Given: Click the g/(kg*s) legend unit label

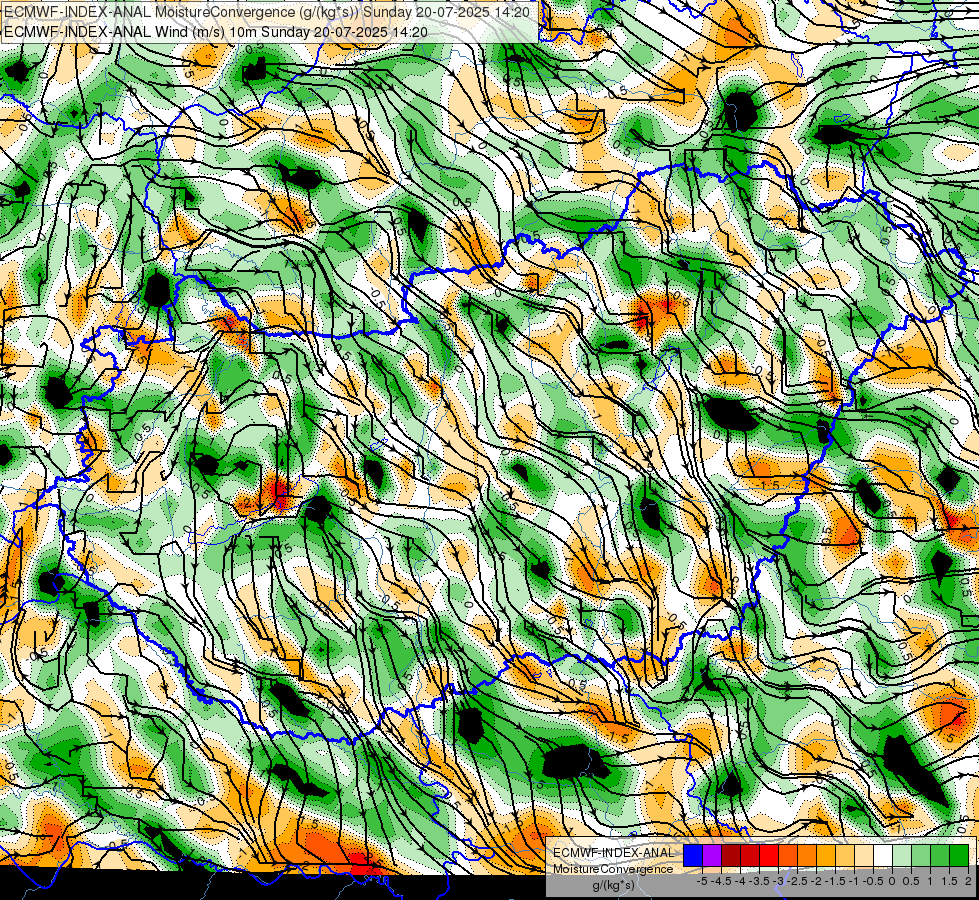Looking at the screenshot, I should point(613,885).
